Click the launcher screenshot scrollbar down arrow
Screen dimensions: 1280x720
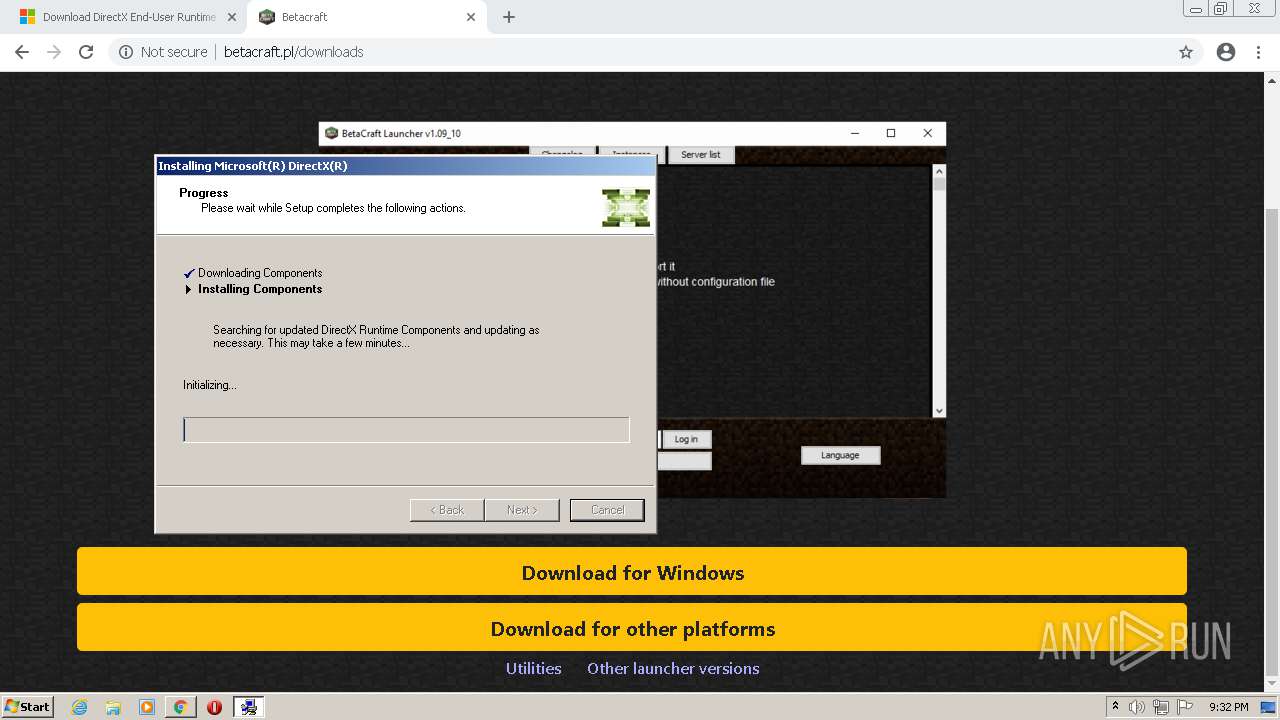click(x=938, y=410)
